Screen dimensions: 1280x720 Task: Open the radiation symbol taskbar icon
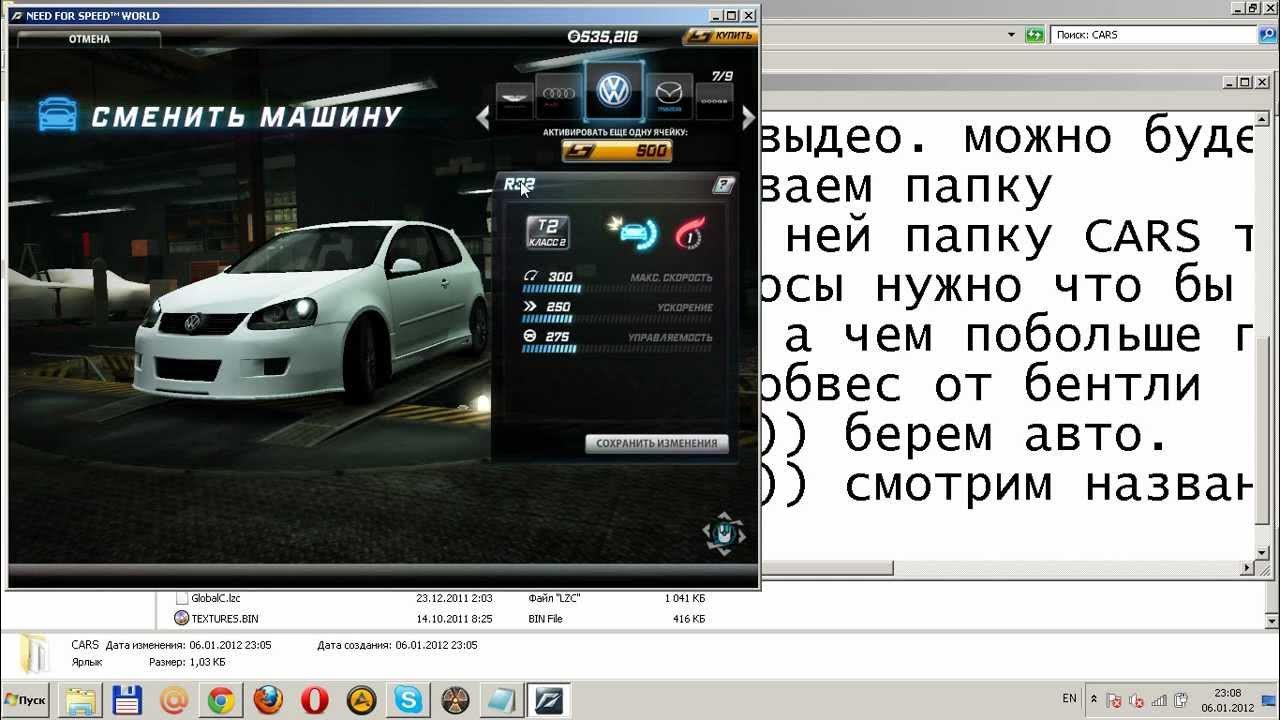(455, 700)
